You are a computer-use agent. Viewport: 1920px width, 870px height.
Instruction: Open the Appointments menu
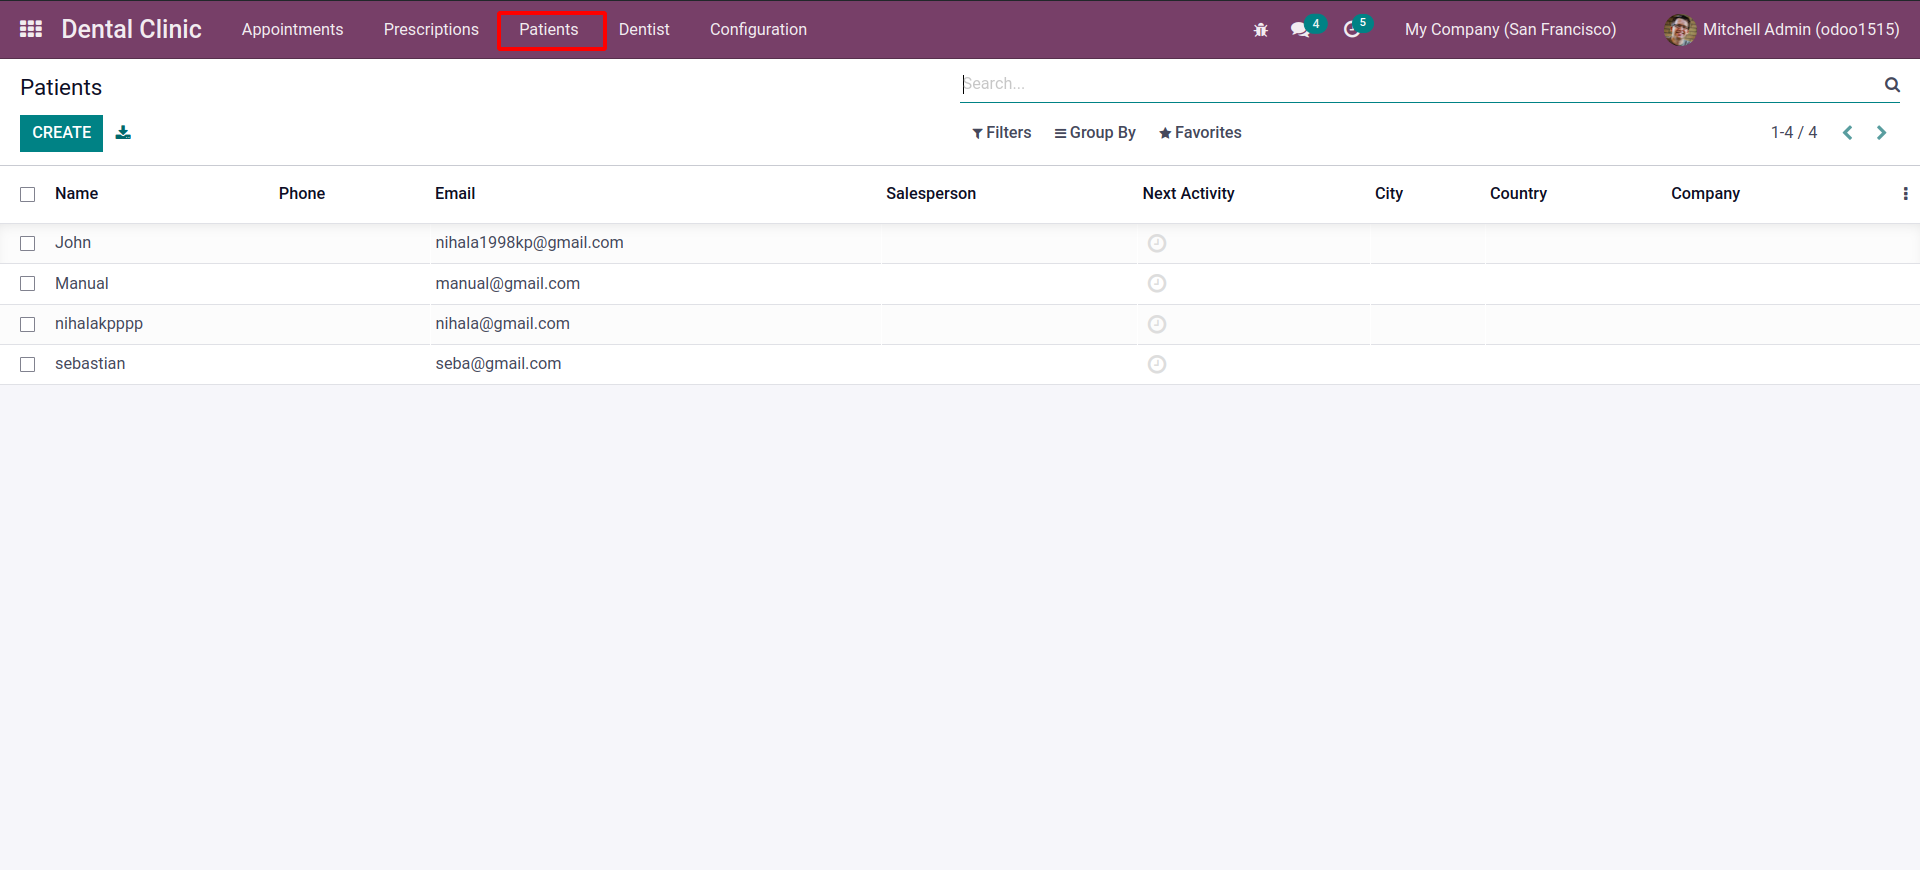(x=292, y=30)
